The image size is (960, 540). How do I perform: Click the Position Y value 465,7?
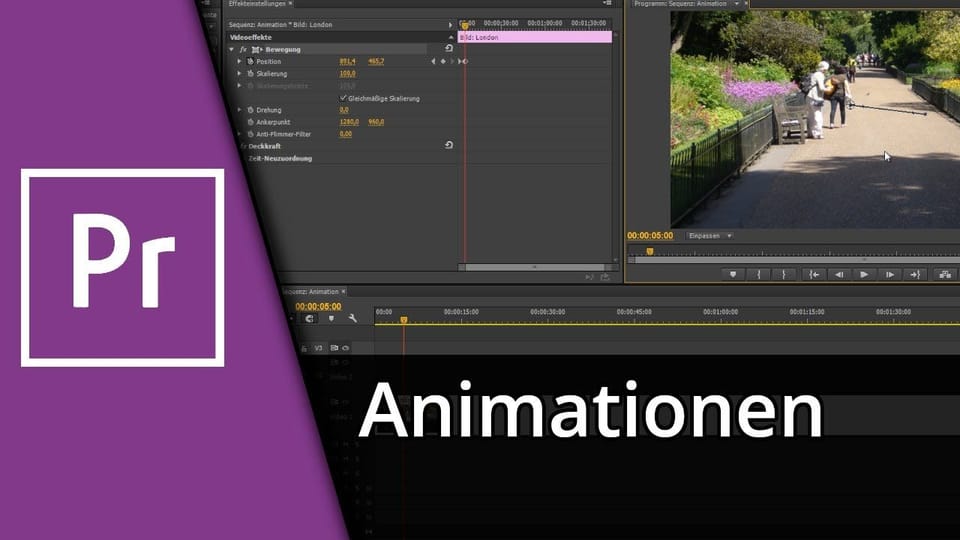pos(376,61)
